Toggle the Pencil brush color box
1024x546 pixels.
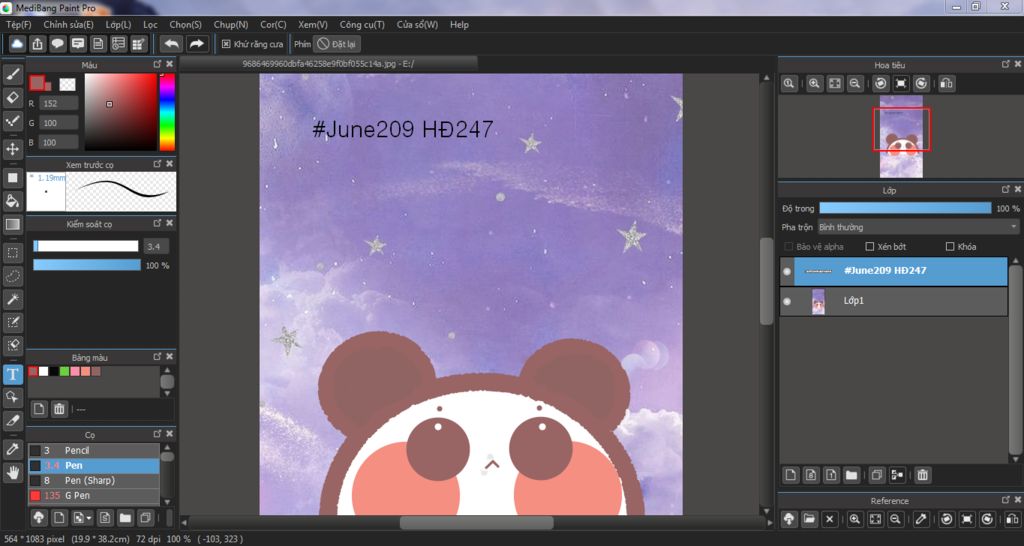[35, 451]
